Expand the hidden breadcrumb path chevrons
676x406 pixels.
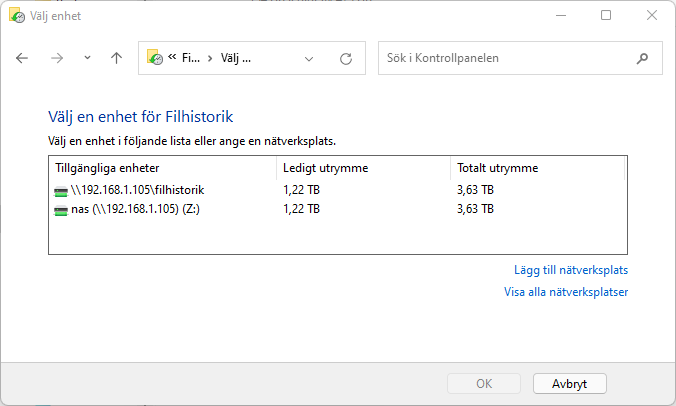point(173,58)
